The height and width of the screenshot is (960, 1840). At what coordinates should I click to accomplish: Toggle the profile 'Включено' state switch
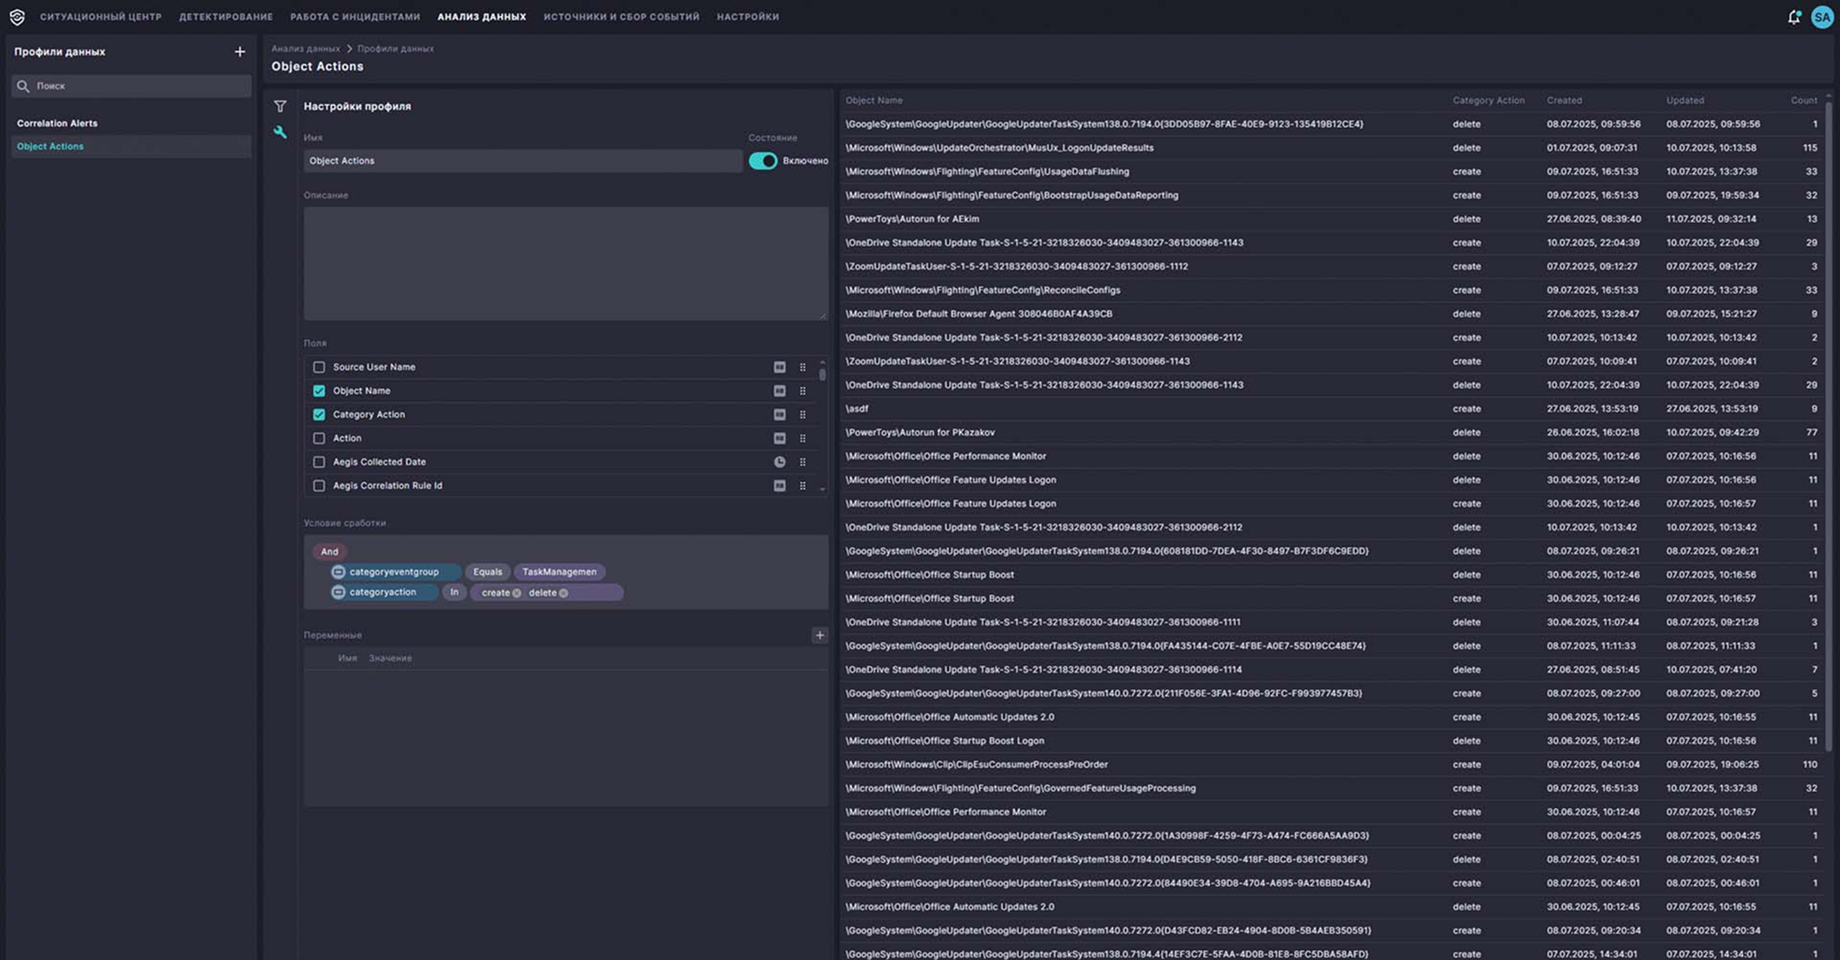click(x=763, y=161)
